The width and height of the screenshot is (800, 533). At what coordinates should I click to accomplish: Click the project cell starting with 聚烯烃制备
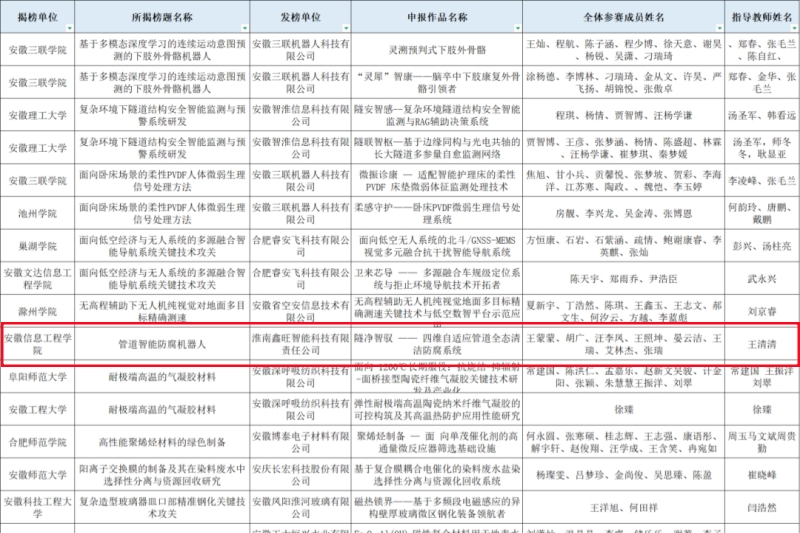click(437, 442)
